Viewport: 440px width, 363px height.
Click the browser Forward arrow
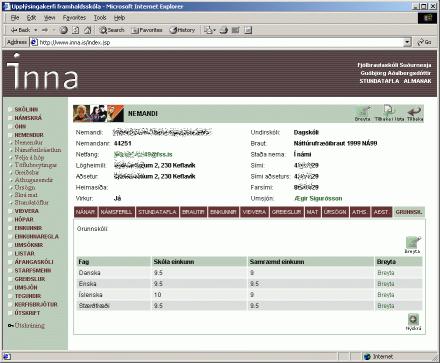coord(45,30)
